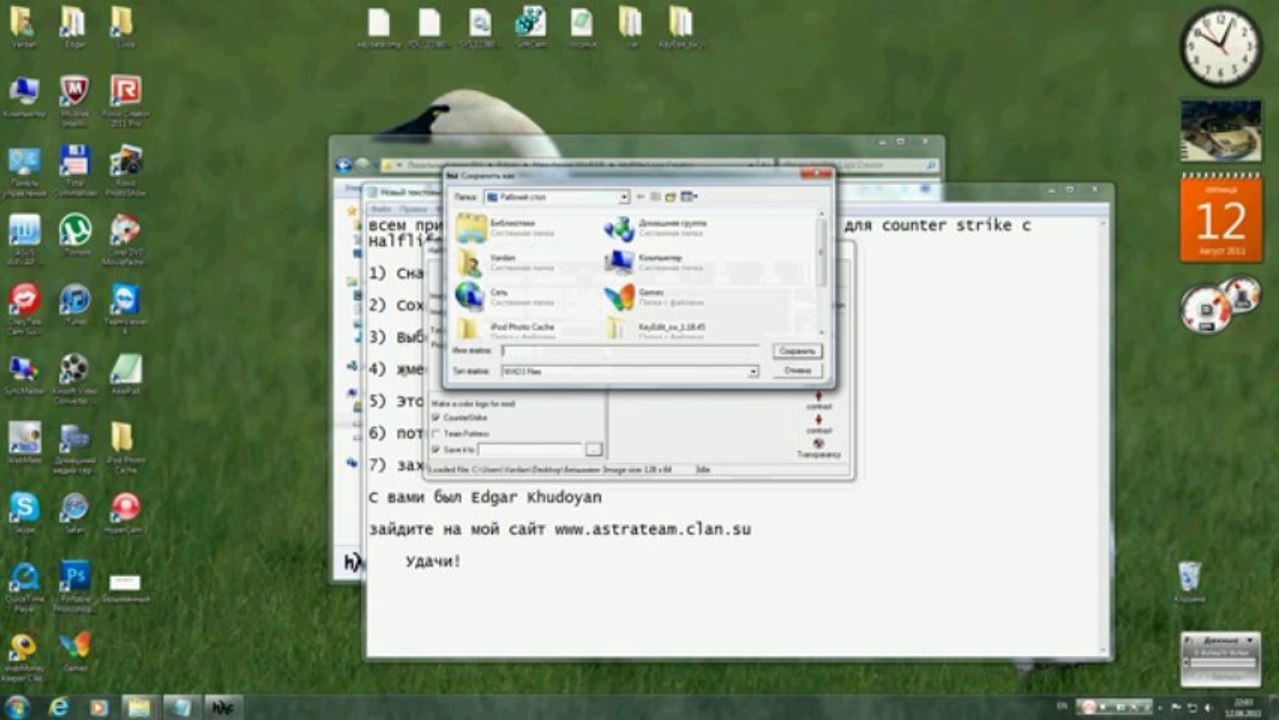This screenshot has height=720, width=1279.
Task: Toggle the Save it to checkbox
Action: (435, 450)
